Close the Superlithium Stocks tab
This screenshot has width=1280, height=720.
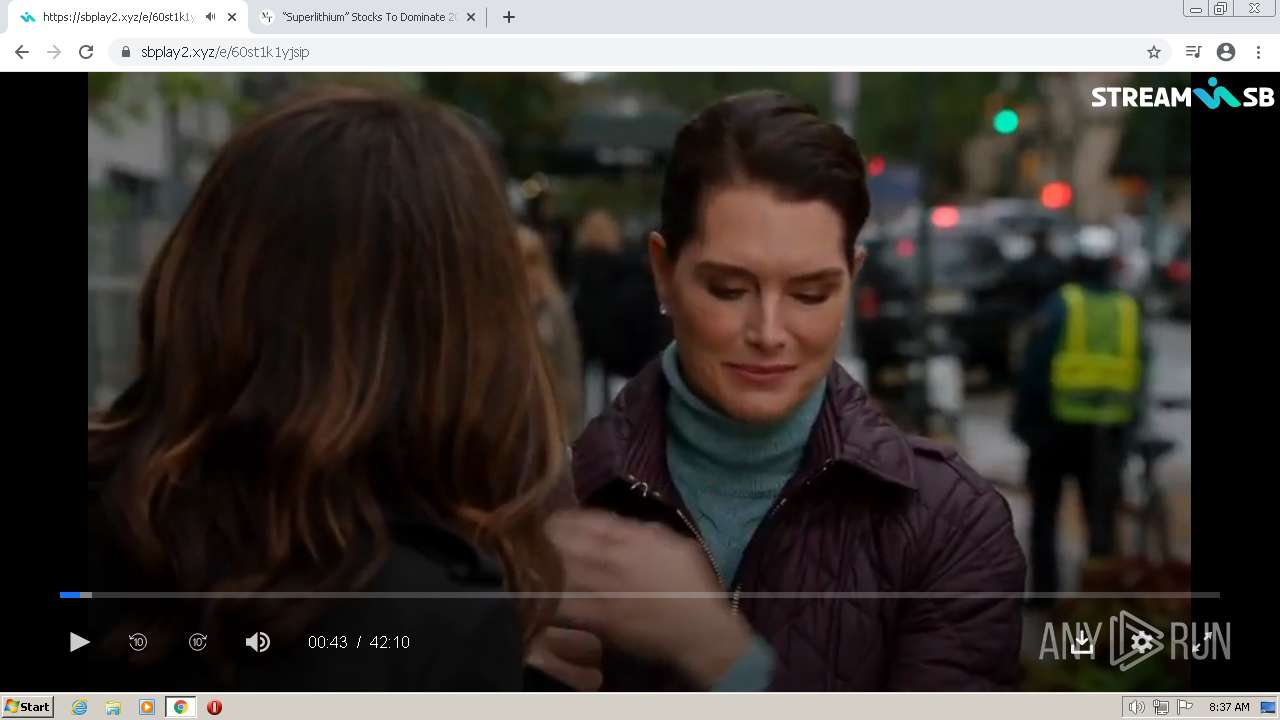[x=471, y=17]
